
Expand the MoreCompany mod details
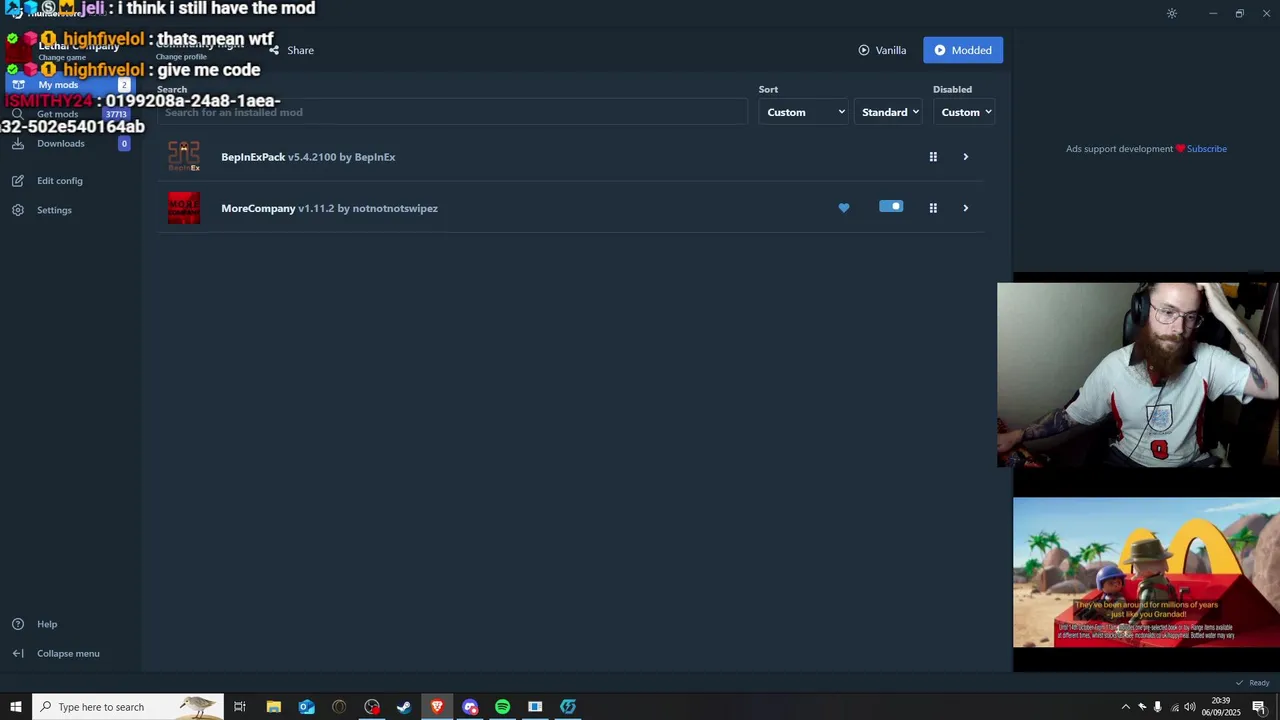(x=965, y=208)
